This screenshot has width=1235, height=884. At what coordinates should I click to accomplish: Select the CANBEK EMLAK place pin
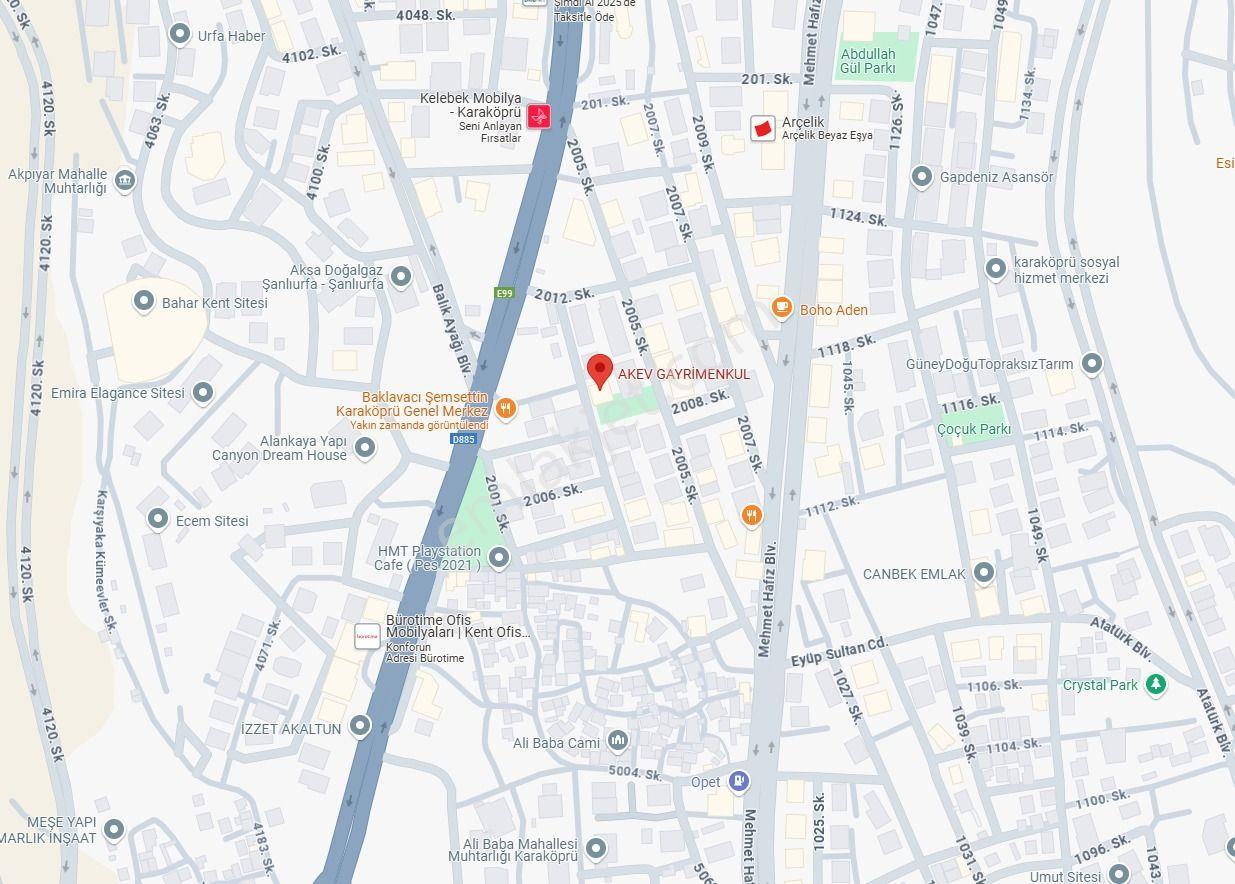[984, 573]
